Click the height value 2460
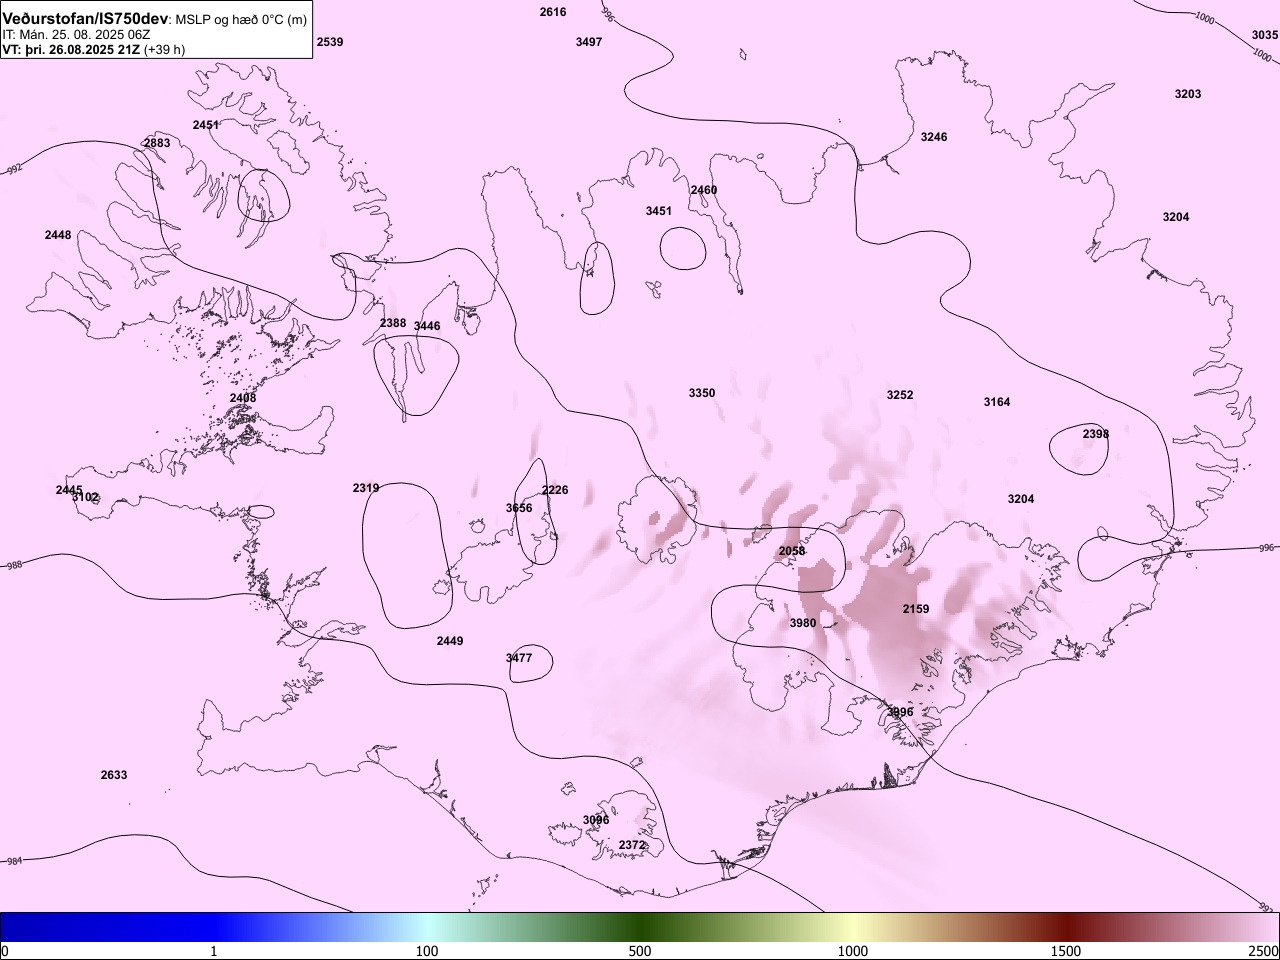This screenshot has height=960, width=1280. pyautogui.click(x=704, y=190)
